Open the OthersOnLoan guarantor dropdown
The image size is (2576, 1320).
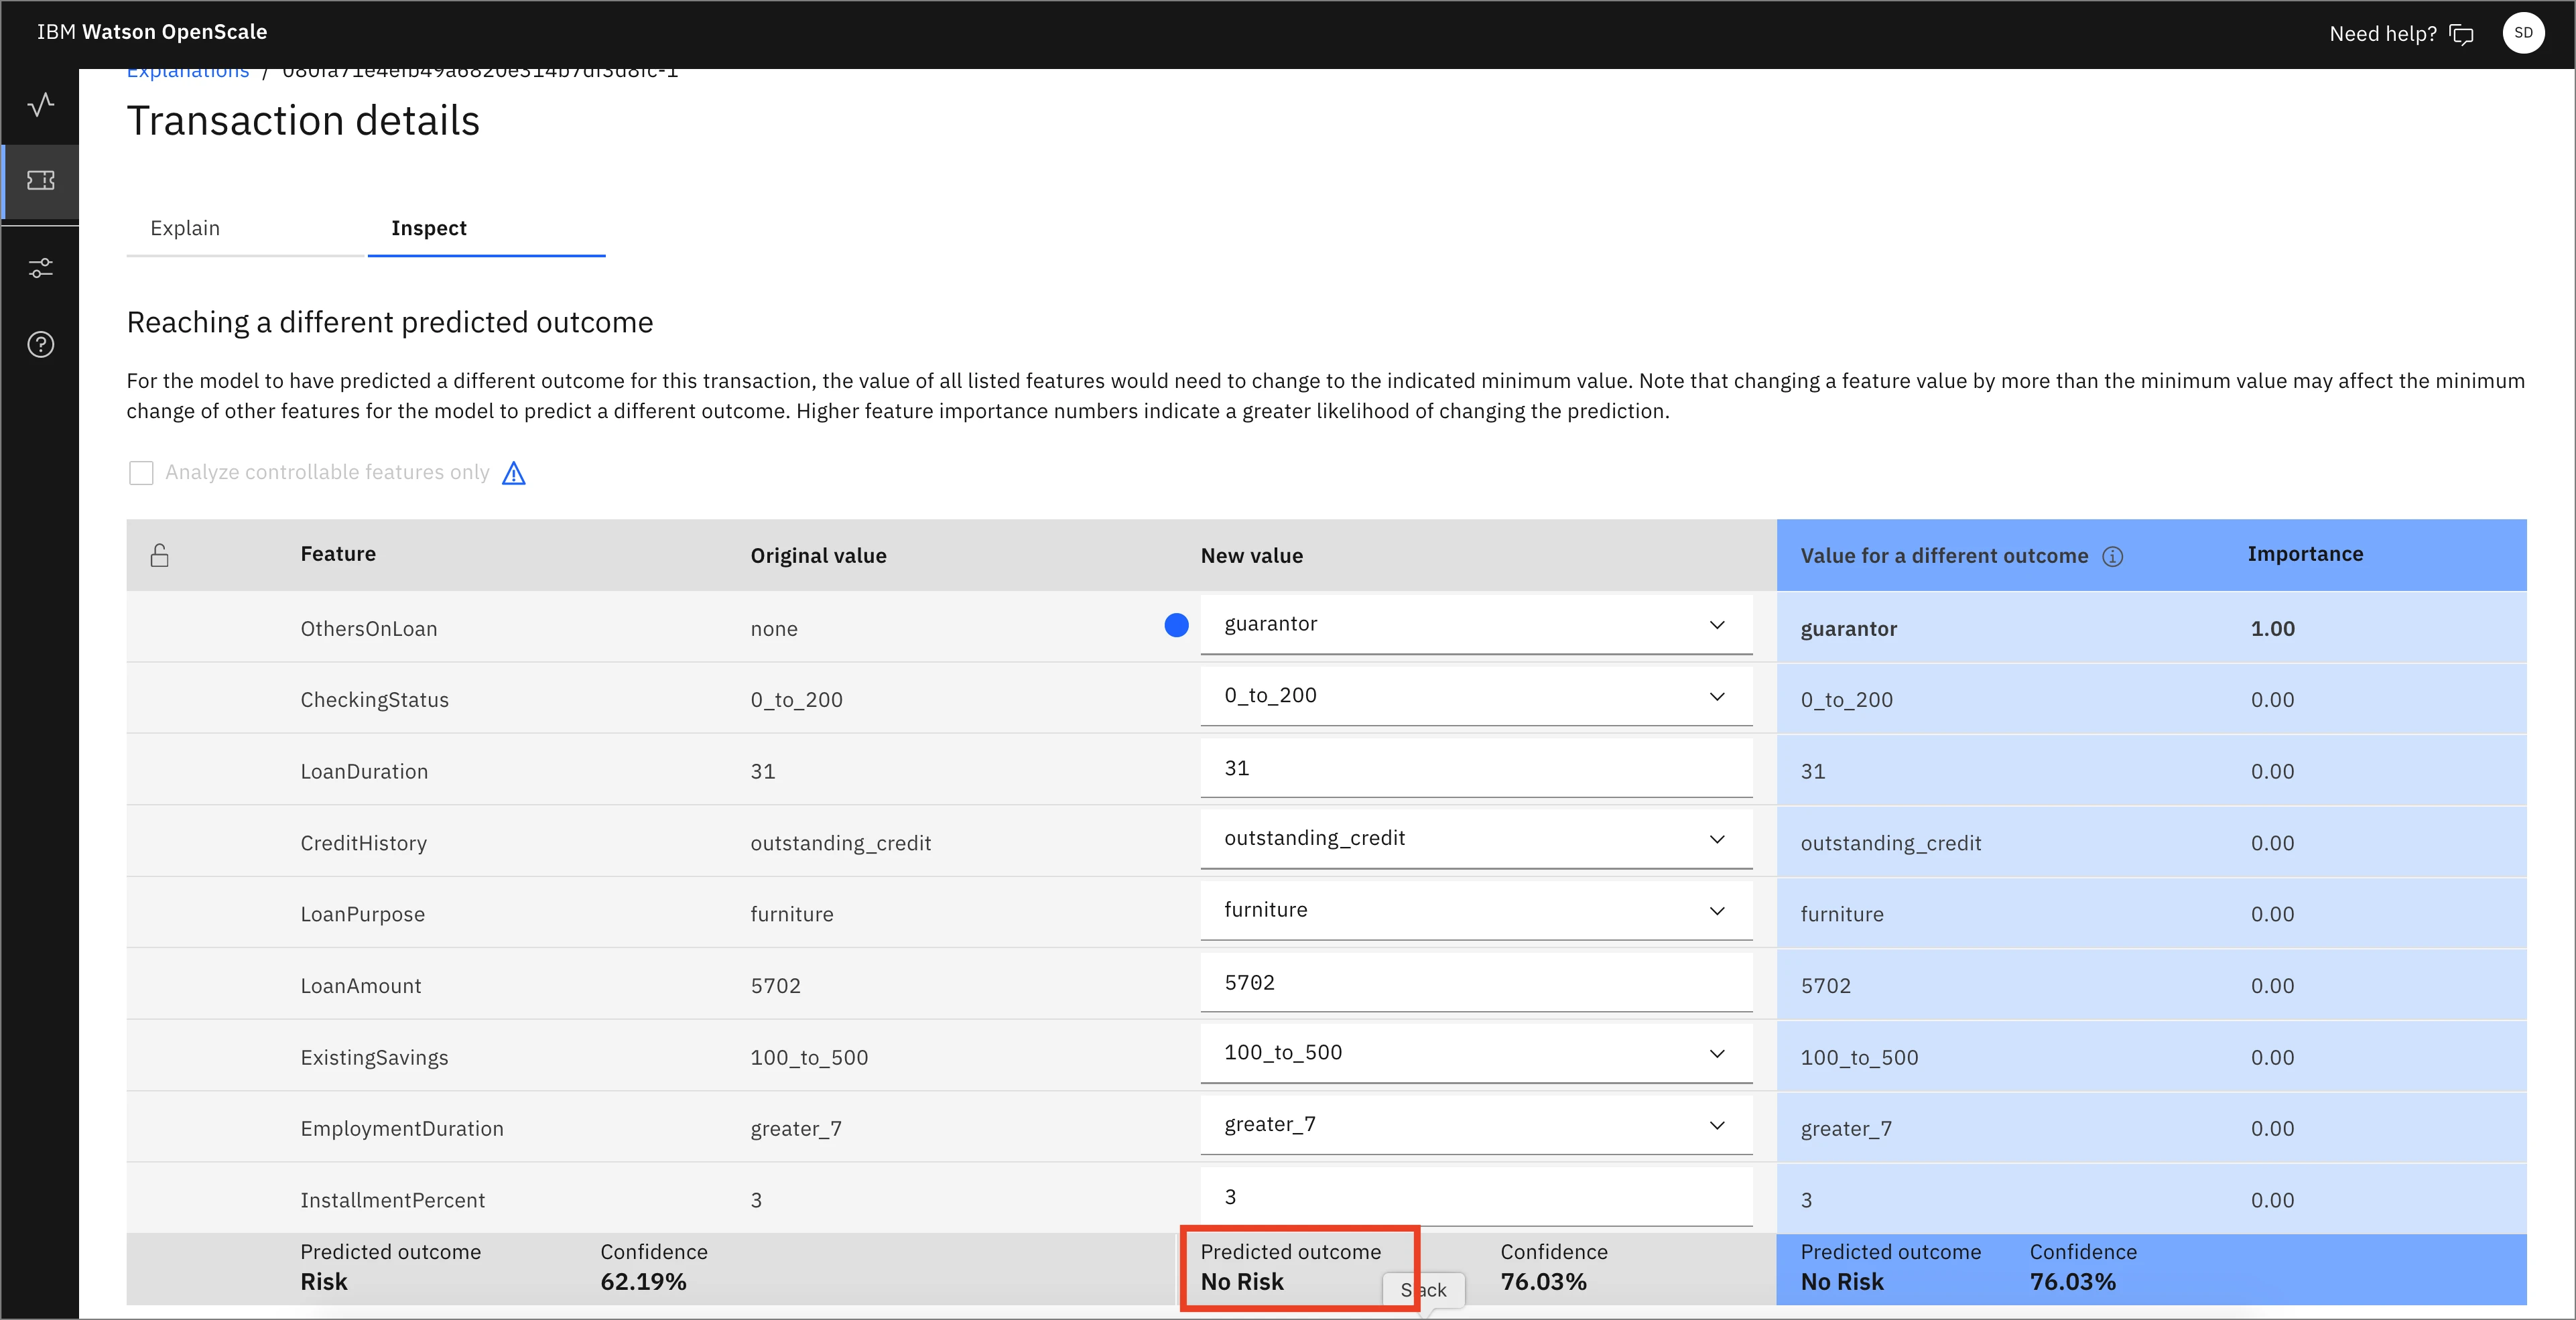point(1476,625)
